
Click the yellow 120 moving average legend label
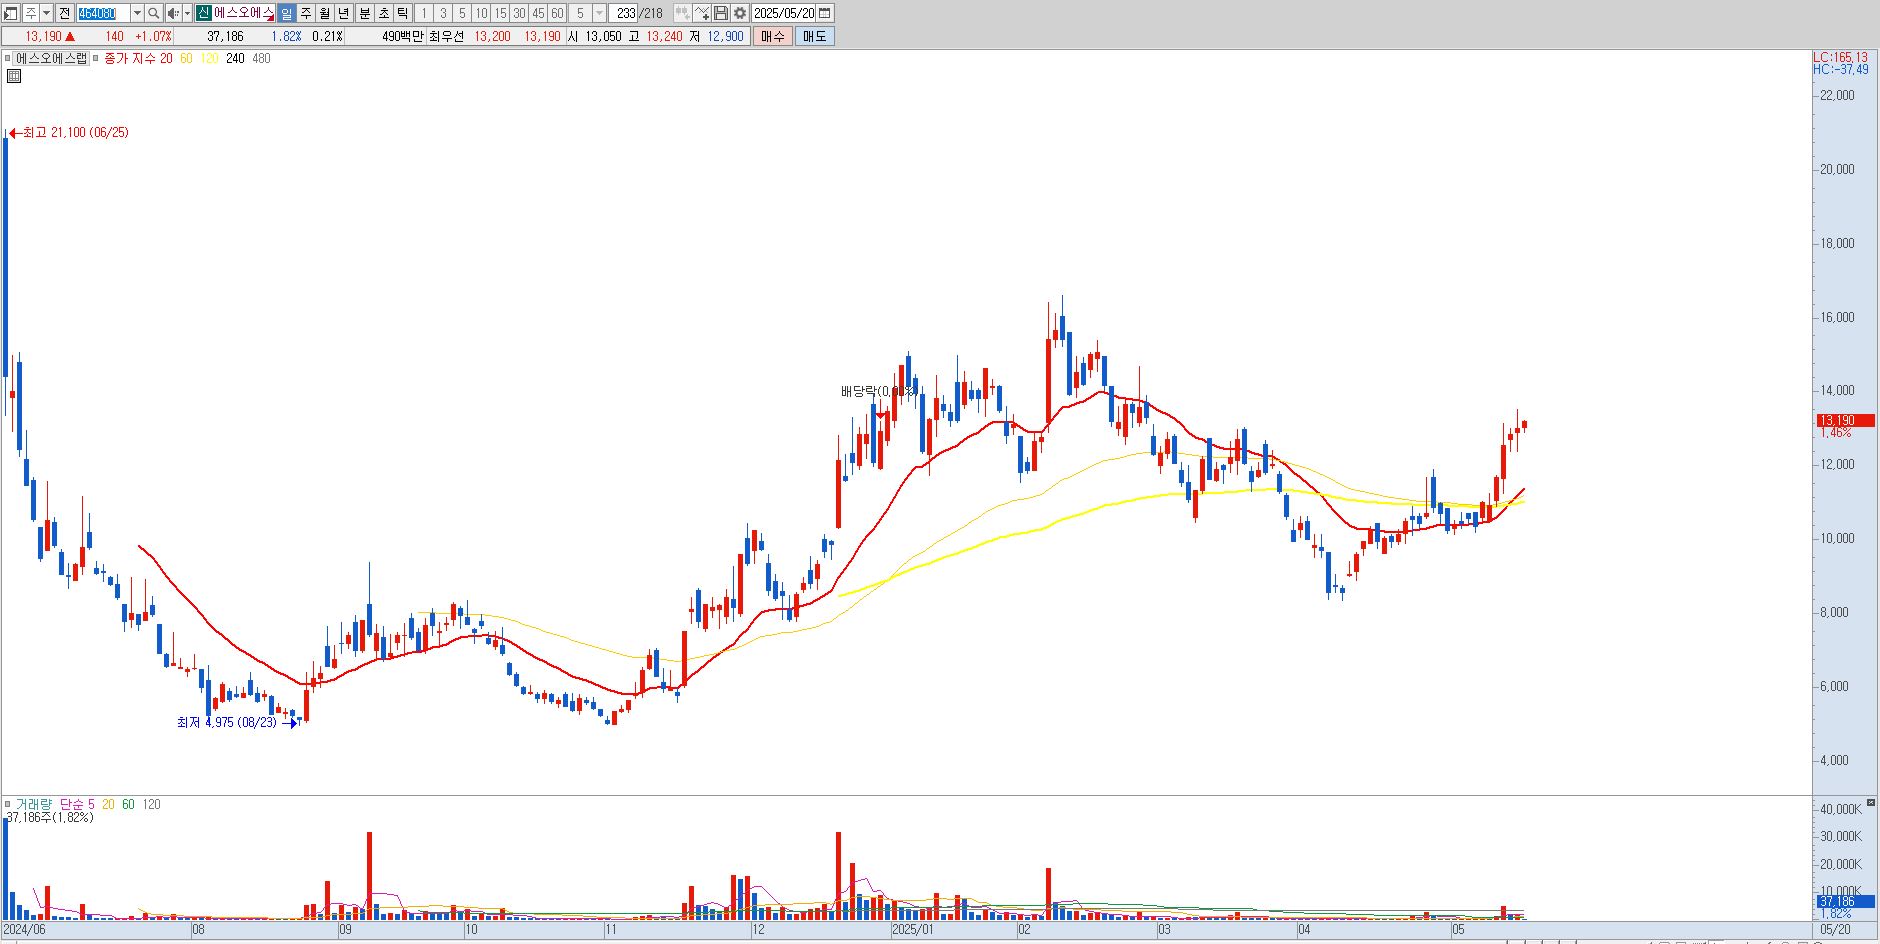point(210,59)
